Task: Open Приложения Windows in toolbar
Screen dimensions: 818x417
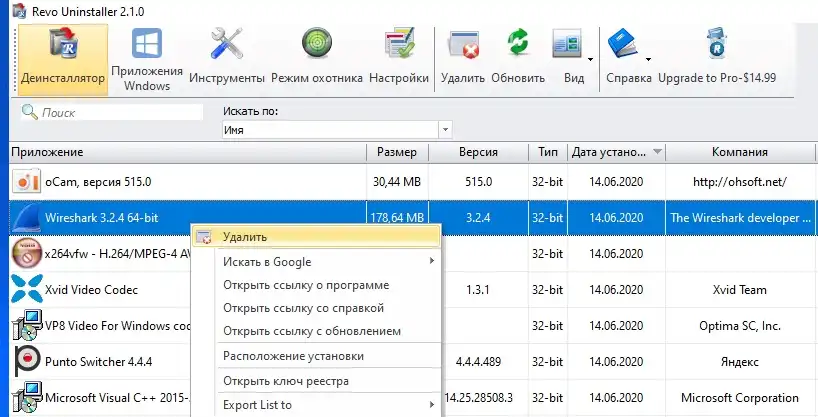Action: 147,60
